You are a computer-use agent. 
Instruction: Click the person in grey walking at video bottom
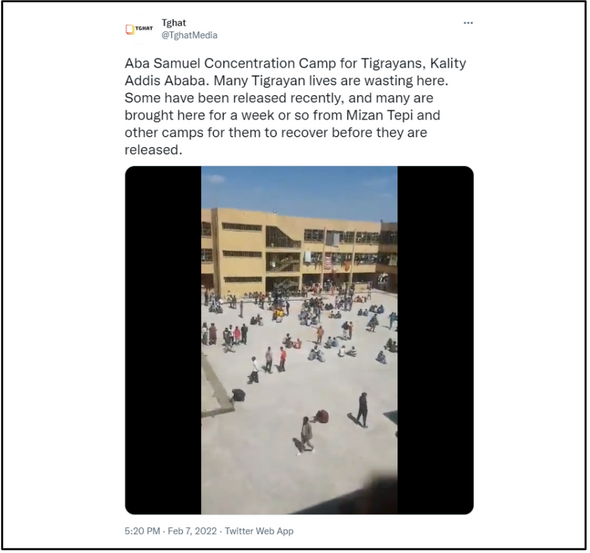pos(307,434)
